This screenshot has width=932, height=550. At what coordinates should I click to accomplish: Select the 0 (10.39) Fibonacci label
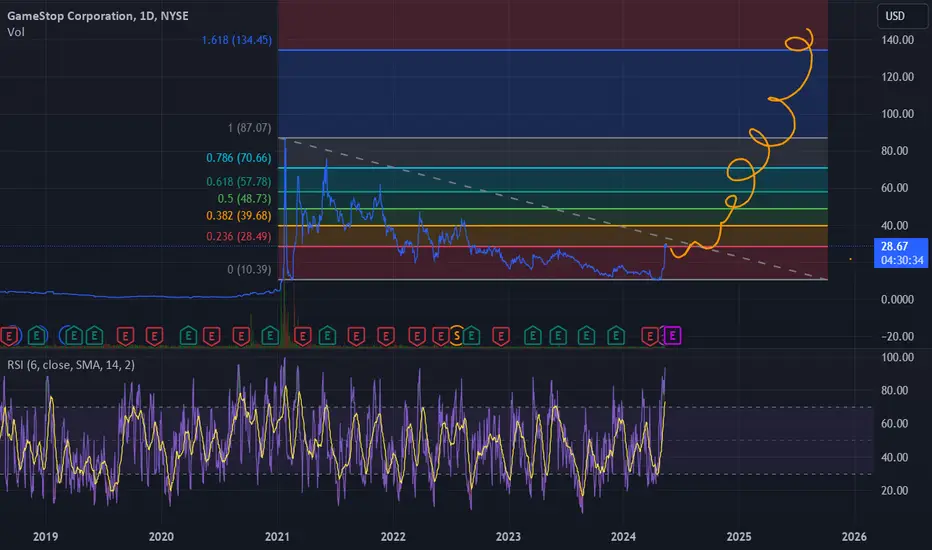click(249, 269)
